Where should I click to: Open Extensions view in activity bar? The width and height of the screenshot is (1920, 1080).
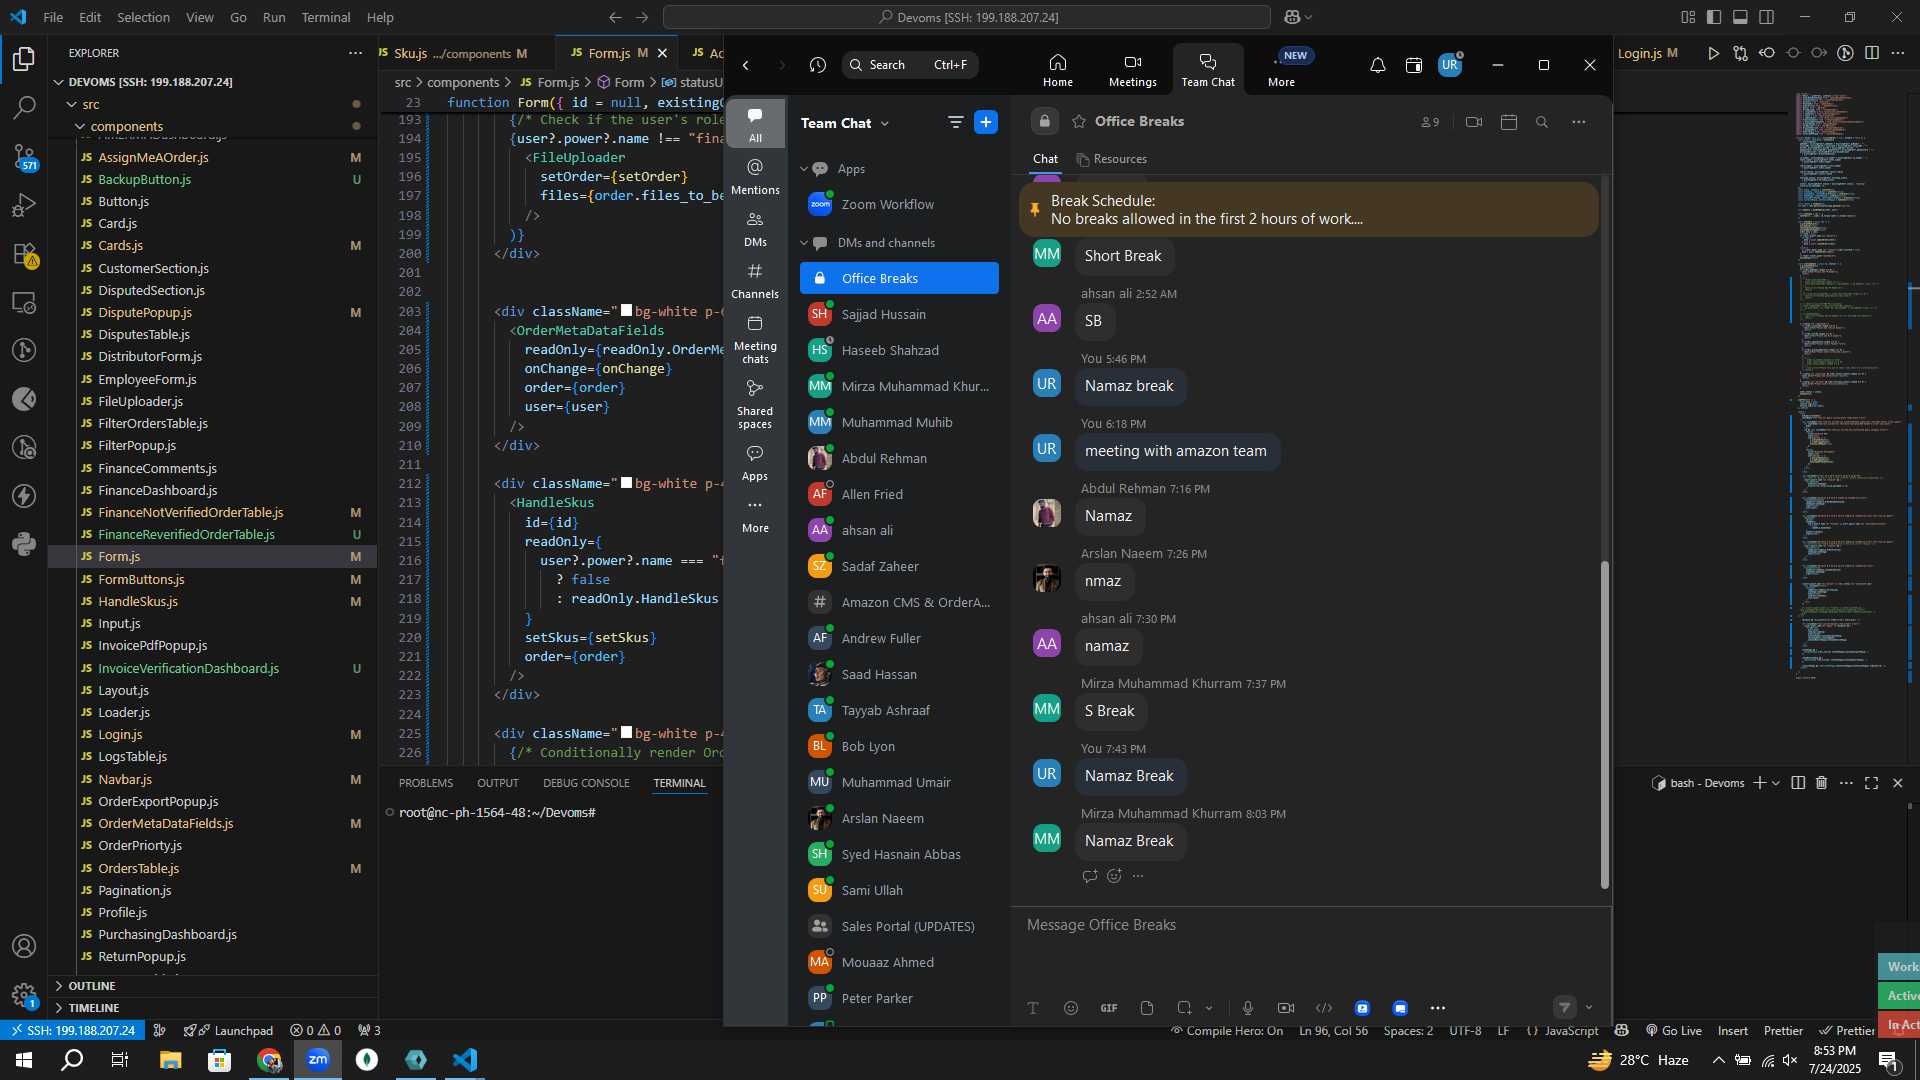[x=24, y=254]
